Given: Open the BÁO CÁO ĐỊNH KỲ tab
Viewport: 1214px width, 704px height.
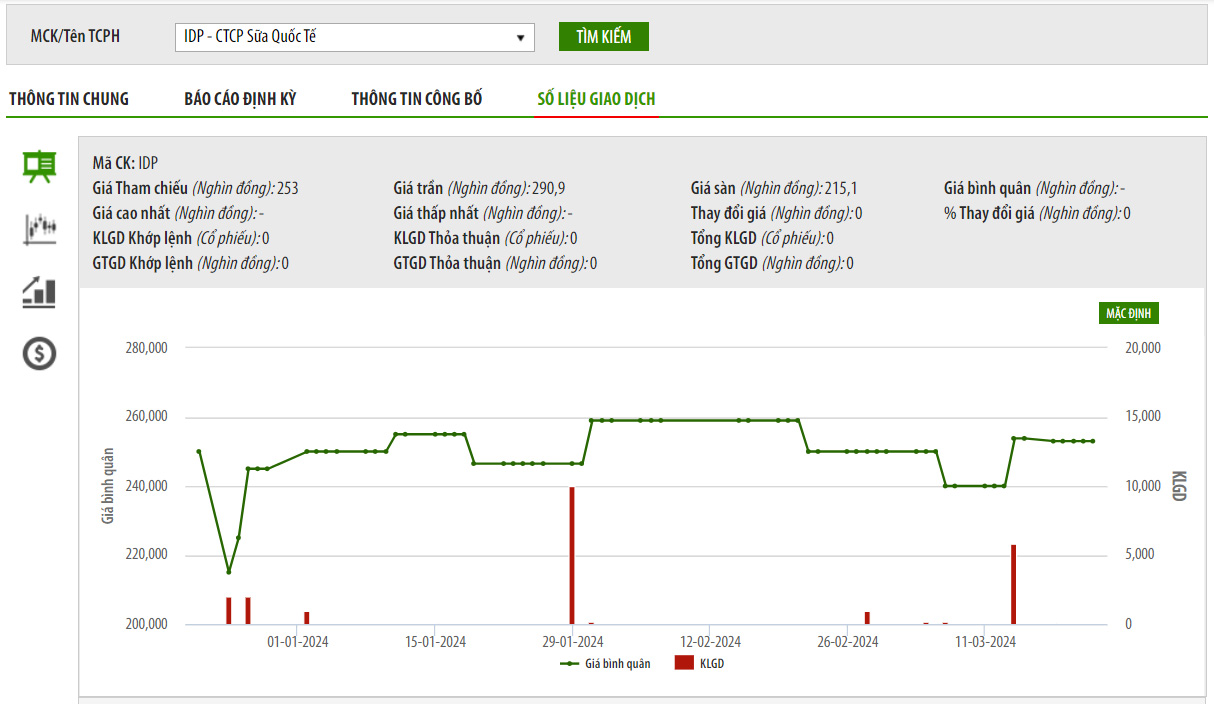Looking at the screenshot, I should 240,99.
